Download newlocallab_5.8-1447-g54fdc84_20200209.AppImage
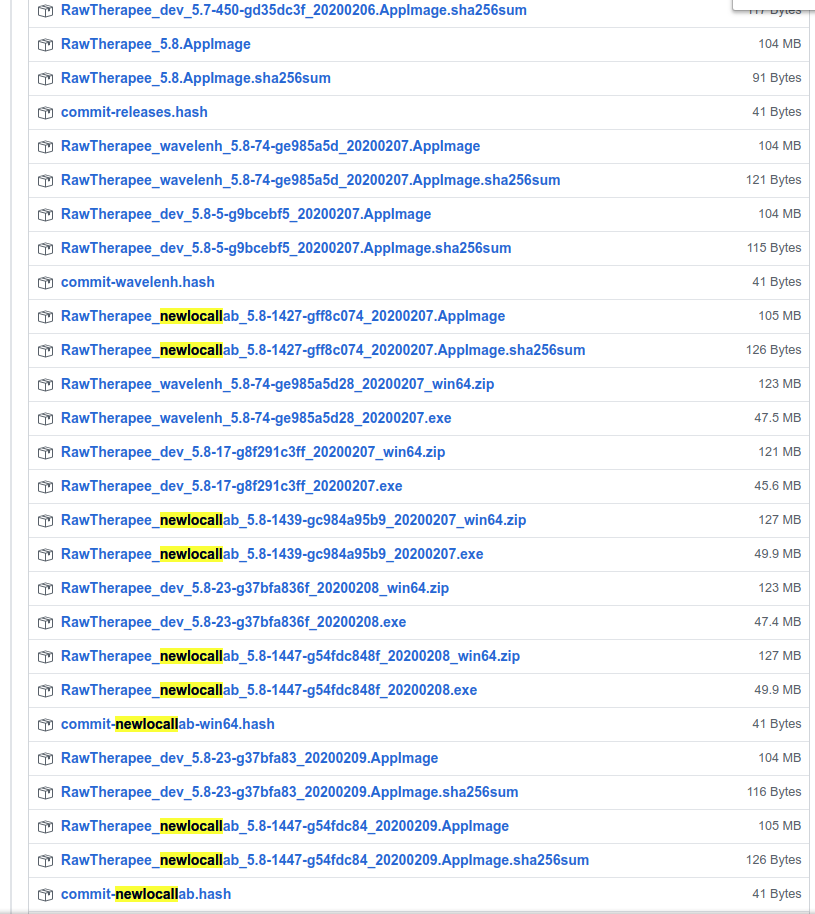Viewport: 815px width, 914px height. coord(285,826)
